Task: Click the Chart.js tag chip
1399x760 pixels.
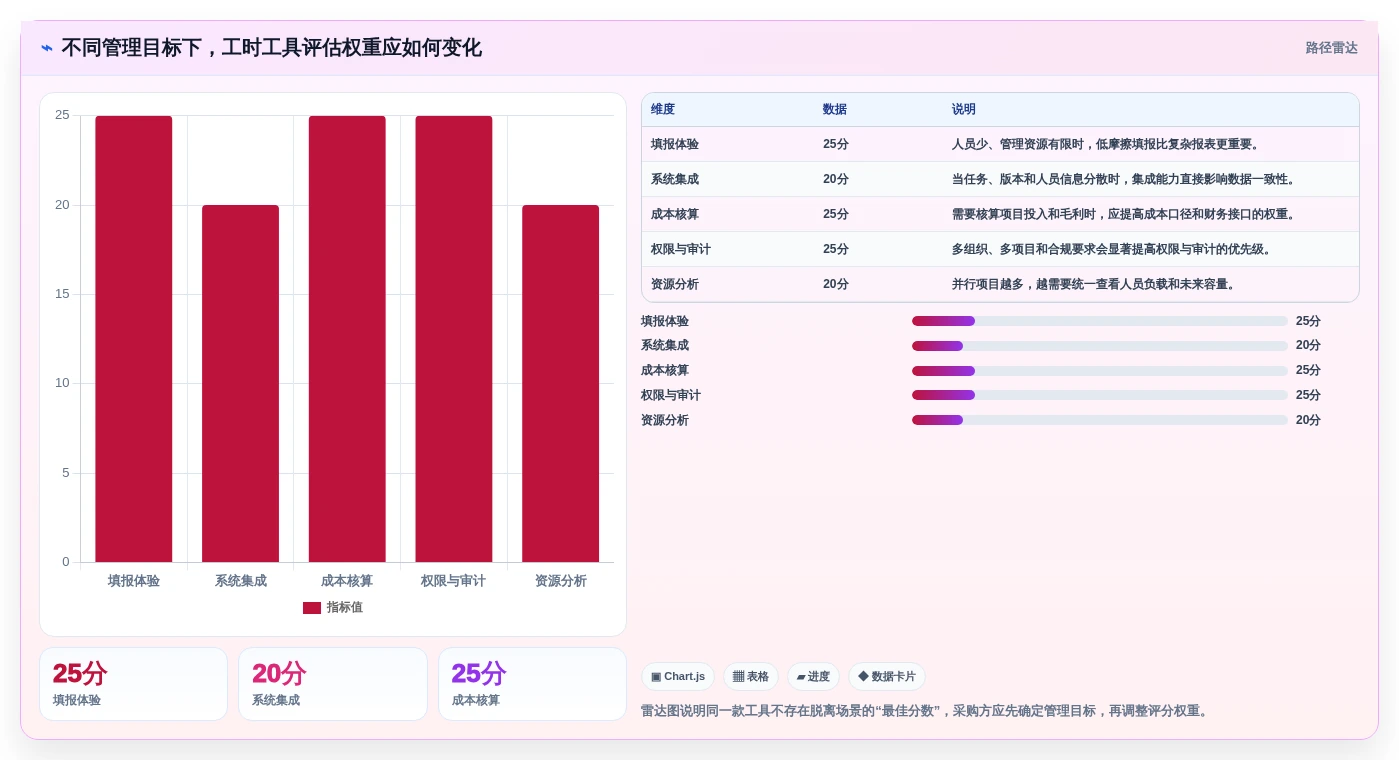Action: tap(678, 677)
